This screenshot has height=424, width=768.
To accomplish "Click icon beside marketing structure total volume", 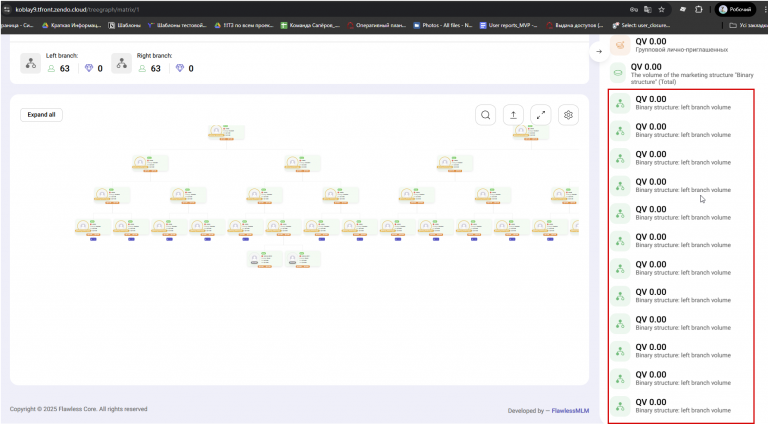I will [x=618, y=73].
